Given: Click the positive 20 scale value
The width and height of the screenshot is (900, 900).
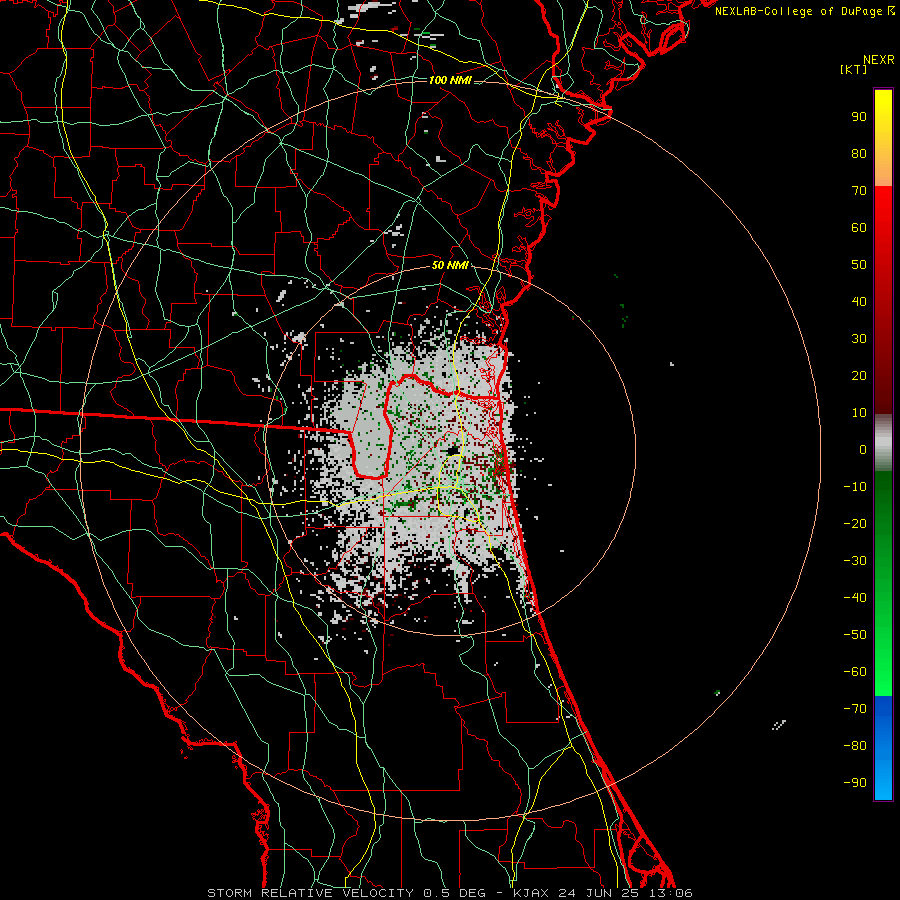Looking at the screenshot, I should pyautogui.click(x=859, y=375).
